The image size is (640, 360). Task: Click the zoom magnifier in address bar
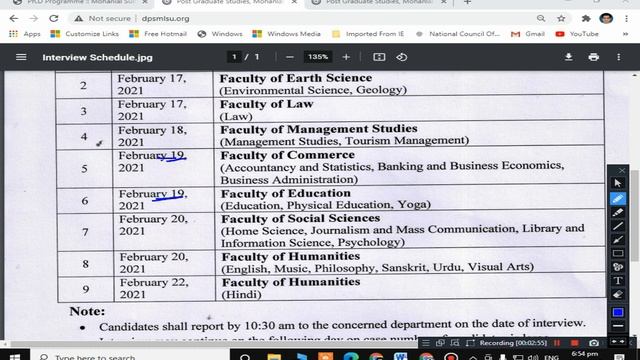pos(541,18)
